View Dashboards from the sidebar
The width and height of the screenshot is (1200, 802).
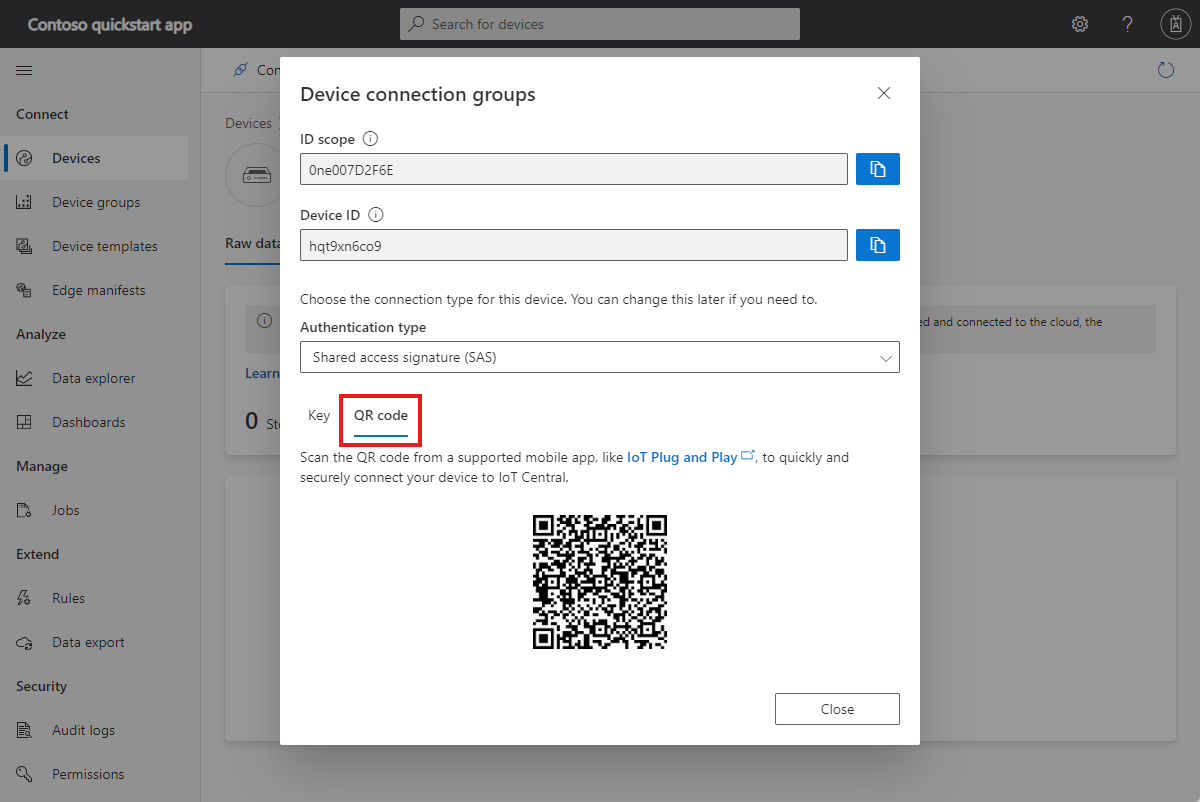[90, 421]
